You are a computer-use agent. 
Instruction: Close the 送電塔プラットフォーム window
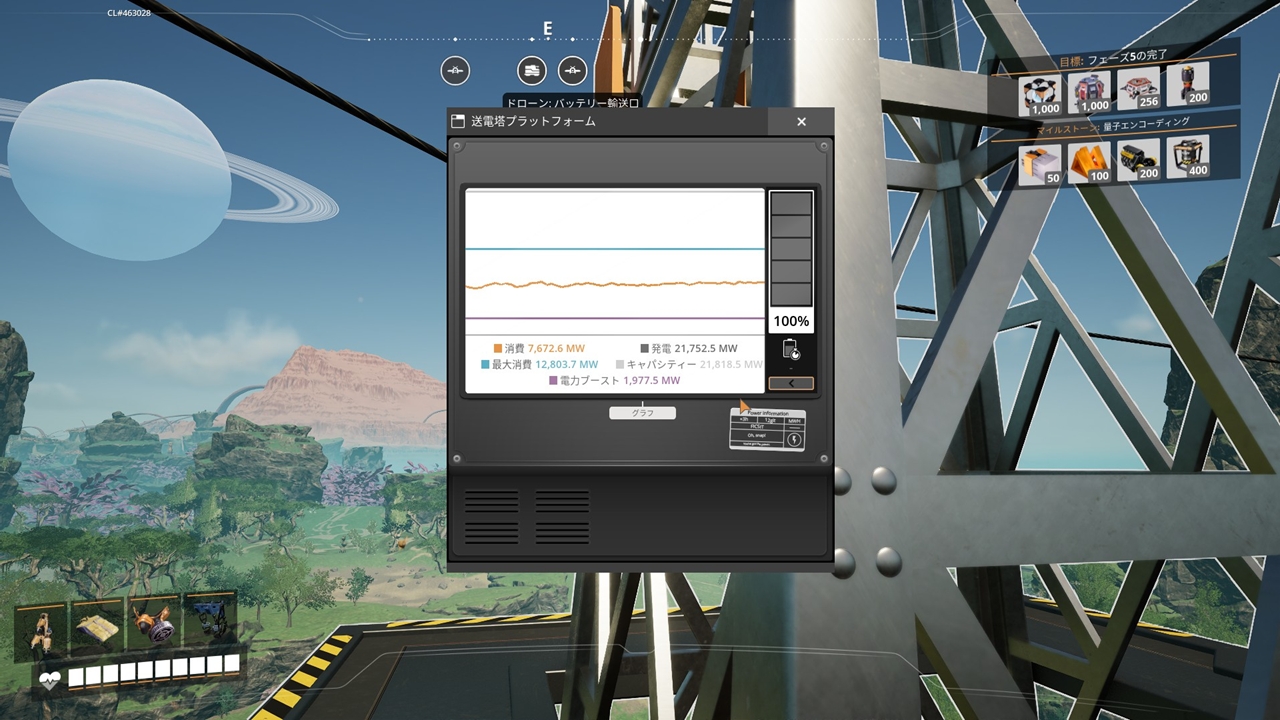point(801,121)
